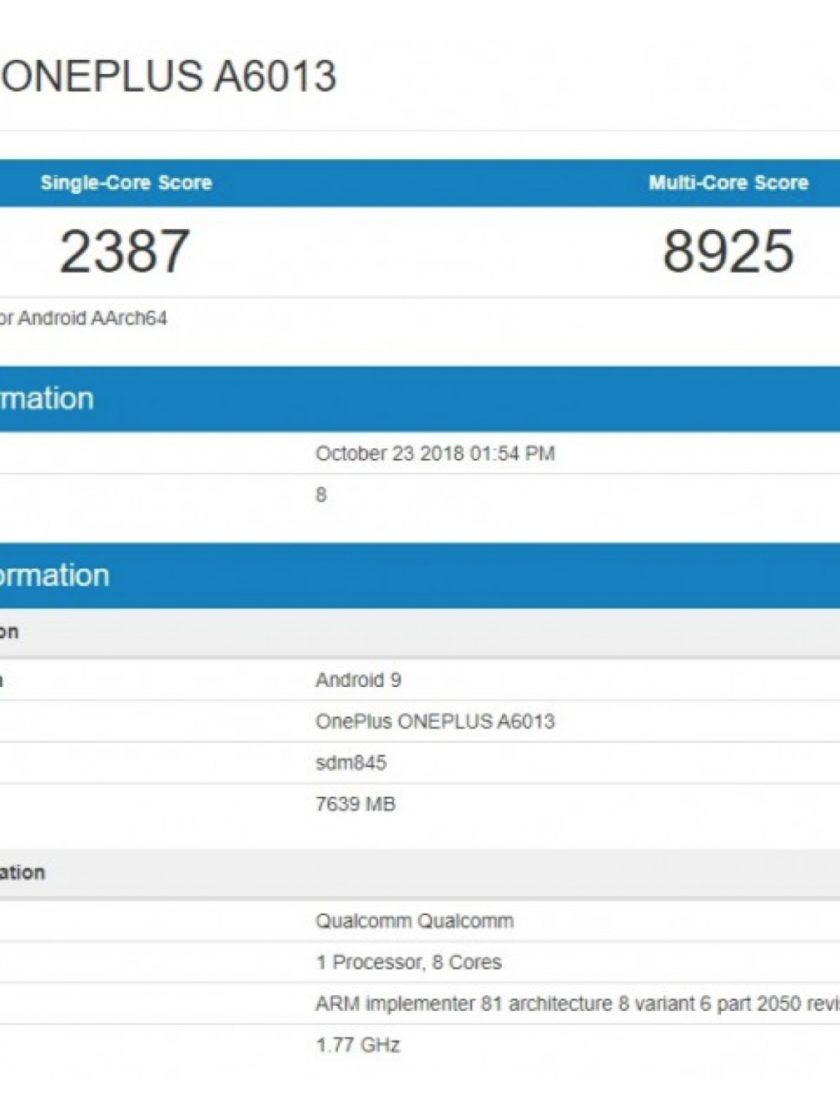
Task: Click the ONEPLUS A6013 page title
Action: 168,77
